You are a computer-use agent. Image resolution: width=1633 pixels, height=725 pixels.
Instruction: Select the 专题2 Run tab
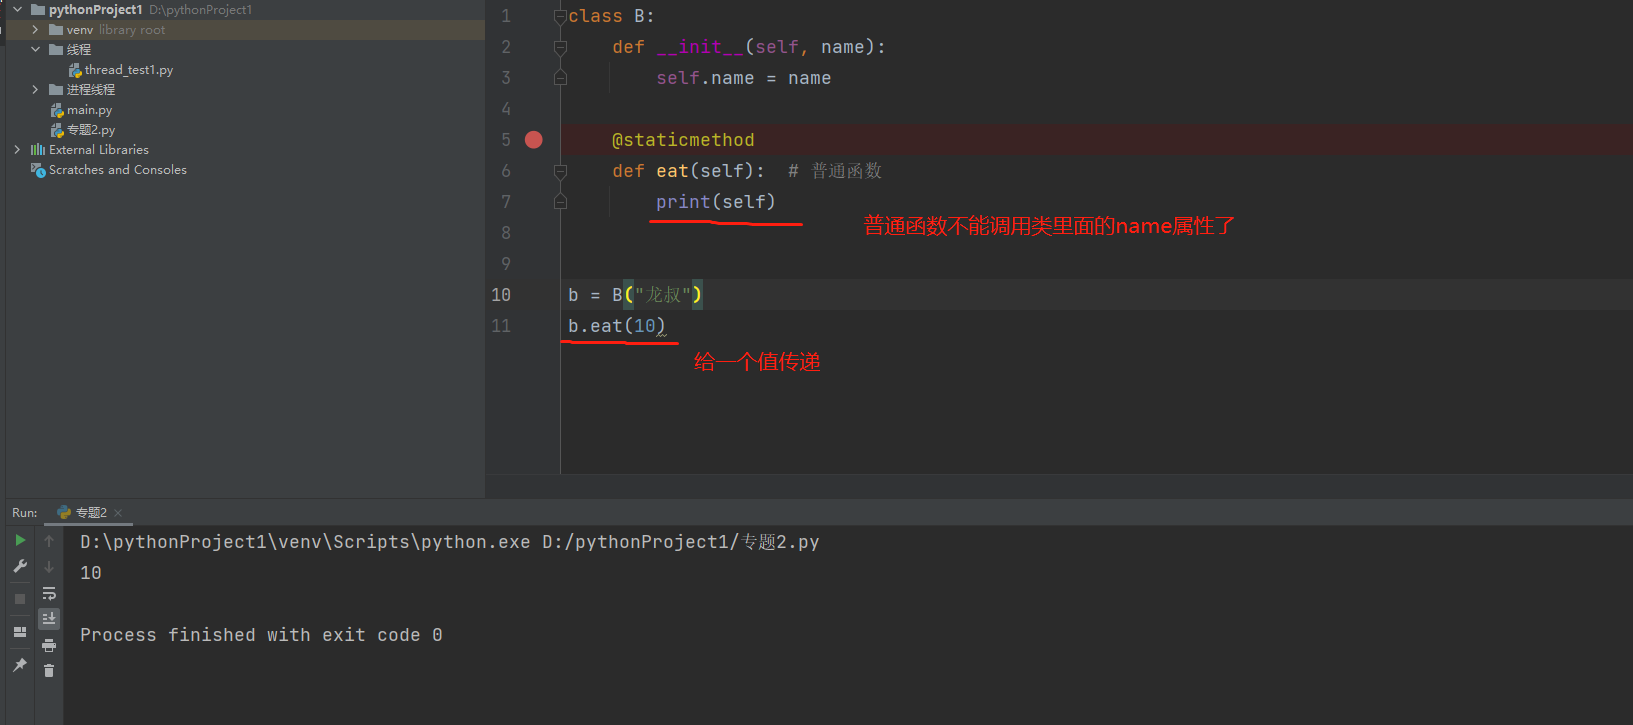[x=84, y=513]
